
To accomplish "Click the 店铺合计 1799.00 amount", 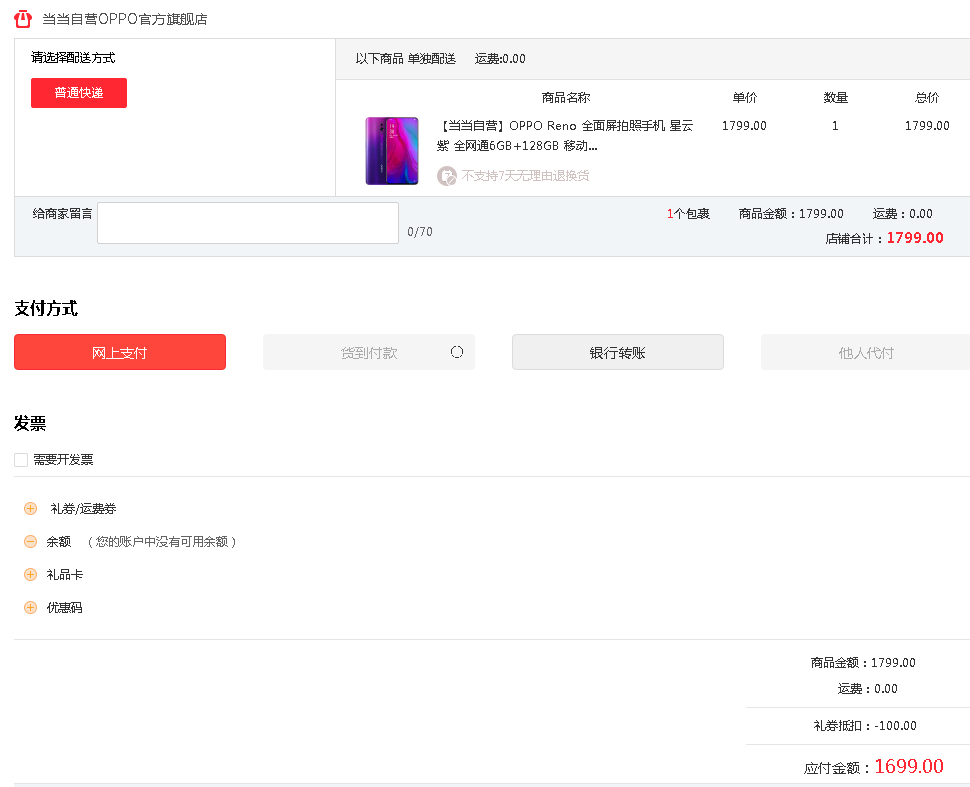I will pyautogui.click(x=915, y=238).
